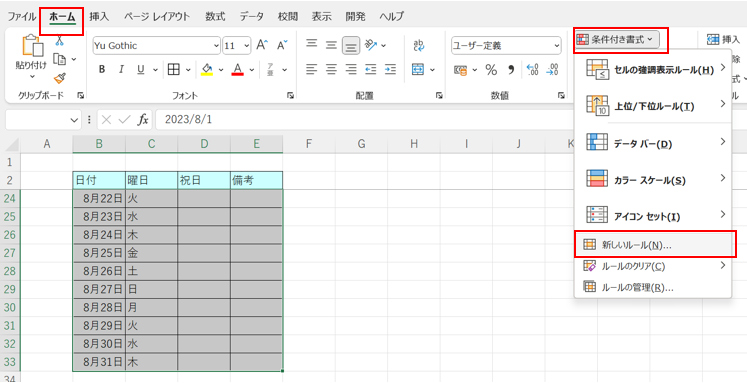Open the ユーザー定義 number format dropdown

557,46
